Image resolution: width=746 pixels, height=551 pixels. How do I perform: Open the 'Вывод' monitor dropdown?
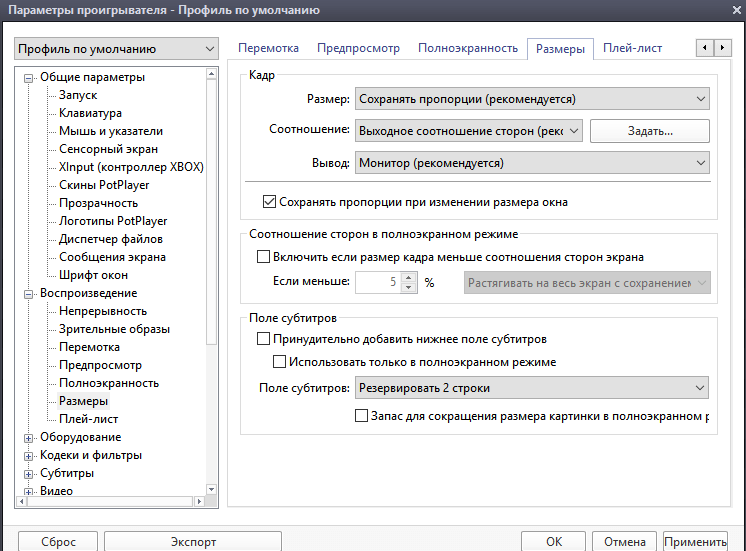click(531, 162)
